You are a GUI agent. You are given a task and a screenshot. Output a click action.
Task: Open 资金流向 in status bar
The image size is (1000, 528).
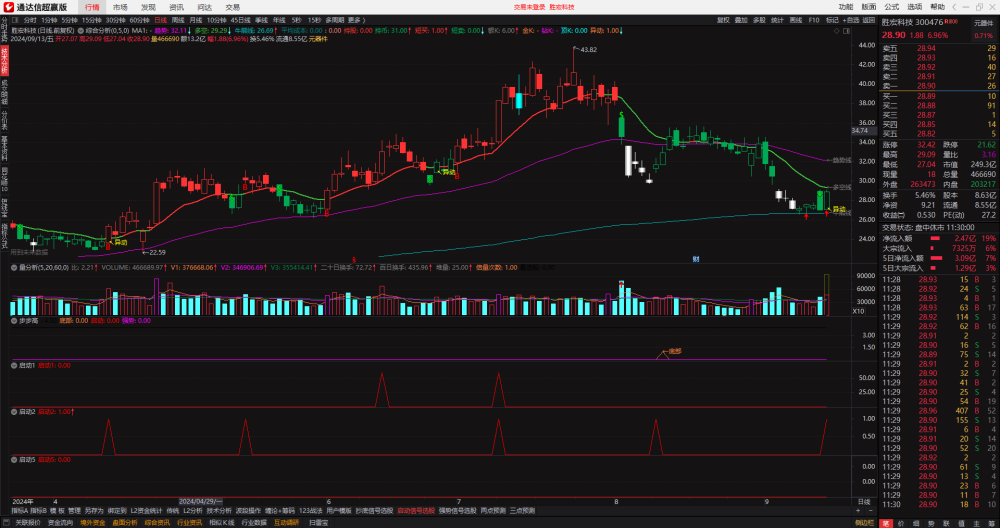[x=61, y=523]
